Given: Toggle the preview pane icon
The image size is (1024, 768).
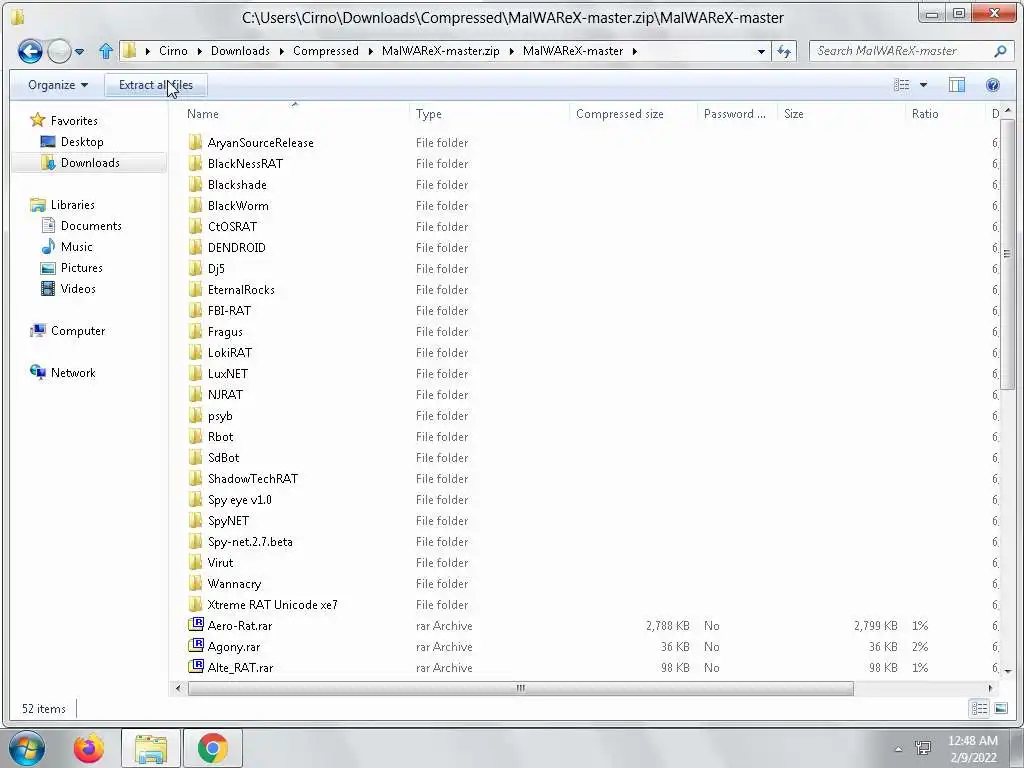Looking at the screenshot, I should (957, 85).
